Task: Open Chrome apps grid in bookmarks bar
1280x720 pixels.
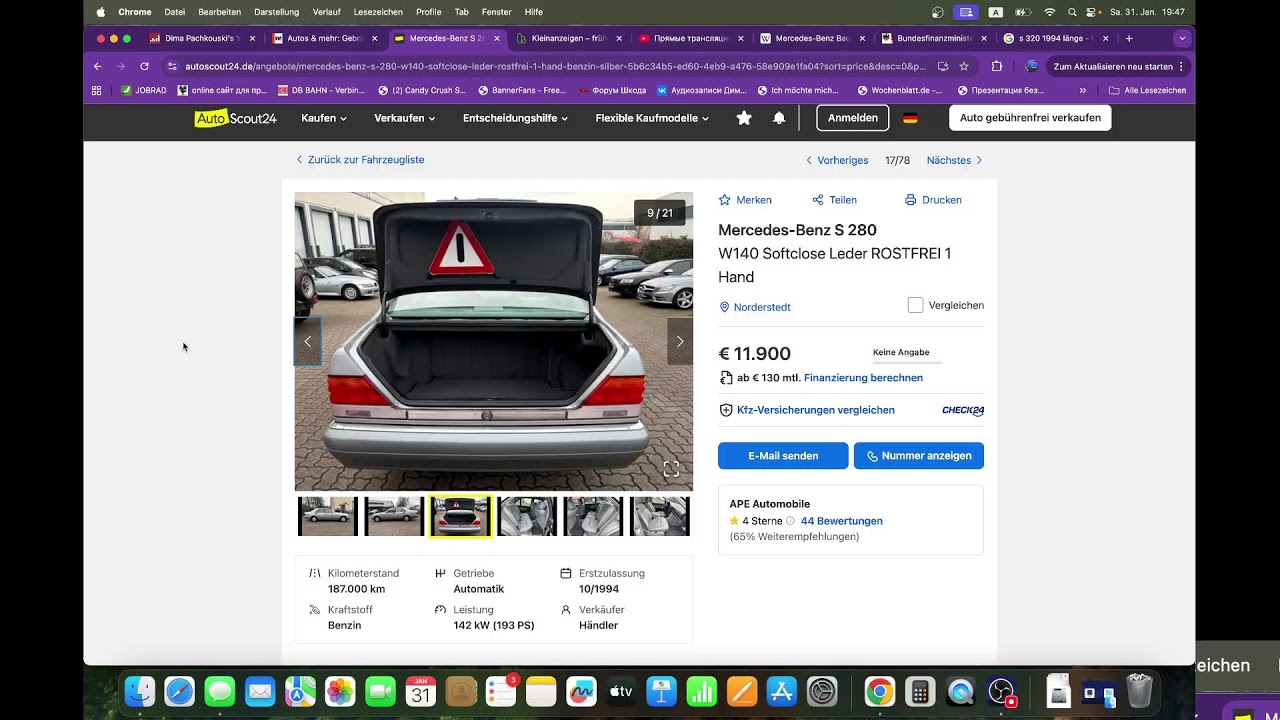Action: pyautogui.click(x=96, y=90)
